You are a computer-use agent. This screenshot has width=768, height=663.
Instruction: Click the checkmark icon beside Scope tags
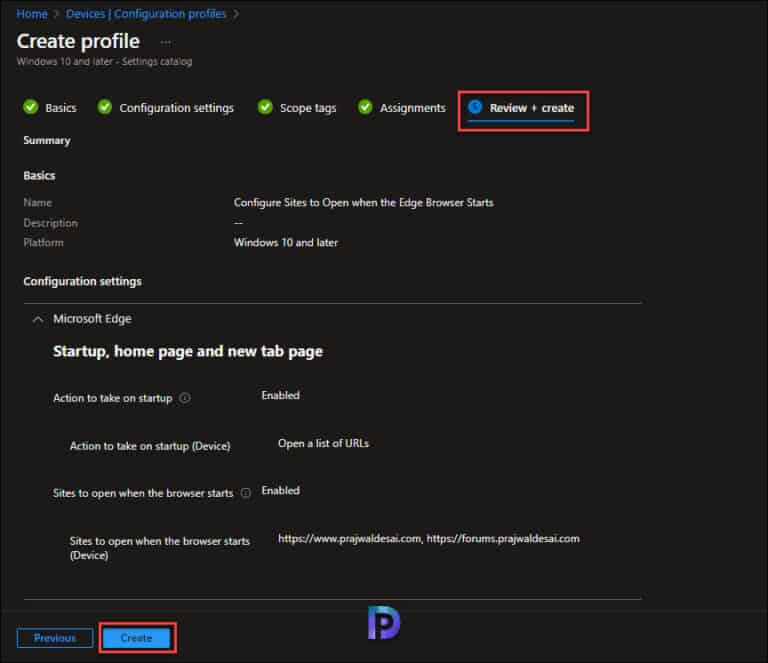pyautogui.click(x=265, y=106)
